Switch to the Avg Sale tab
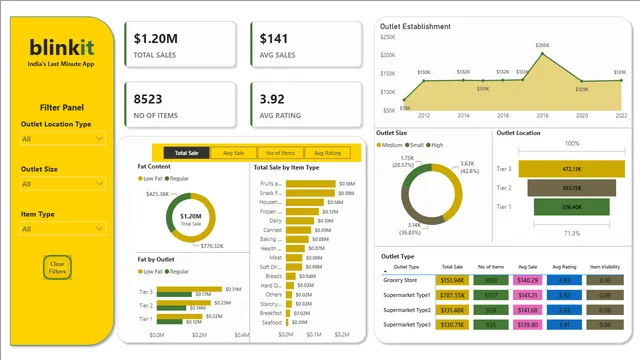The height and width of the screenshot is (360, 640). click(x=233, y=153)
